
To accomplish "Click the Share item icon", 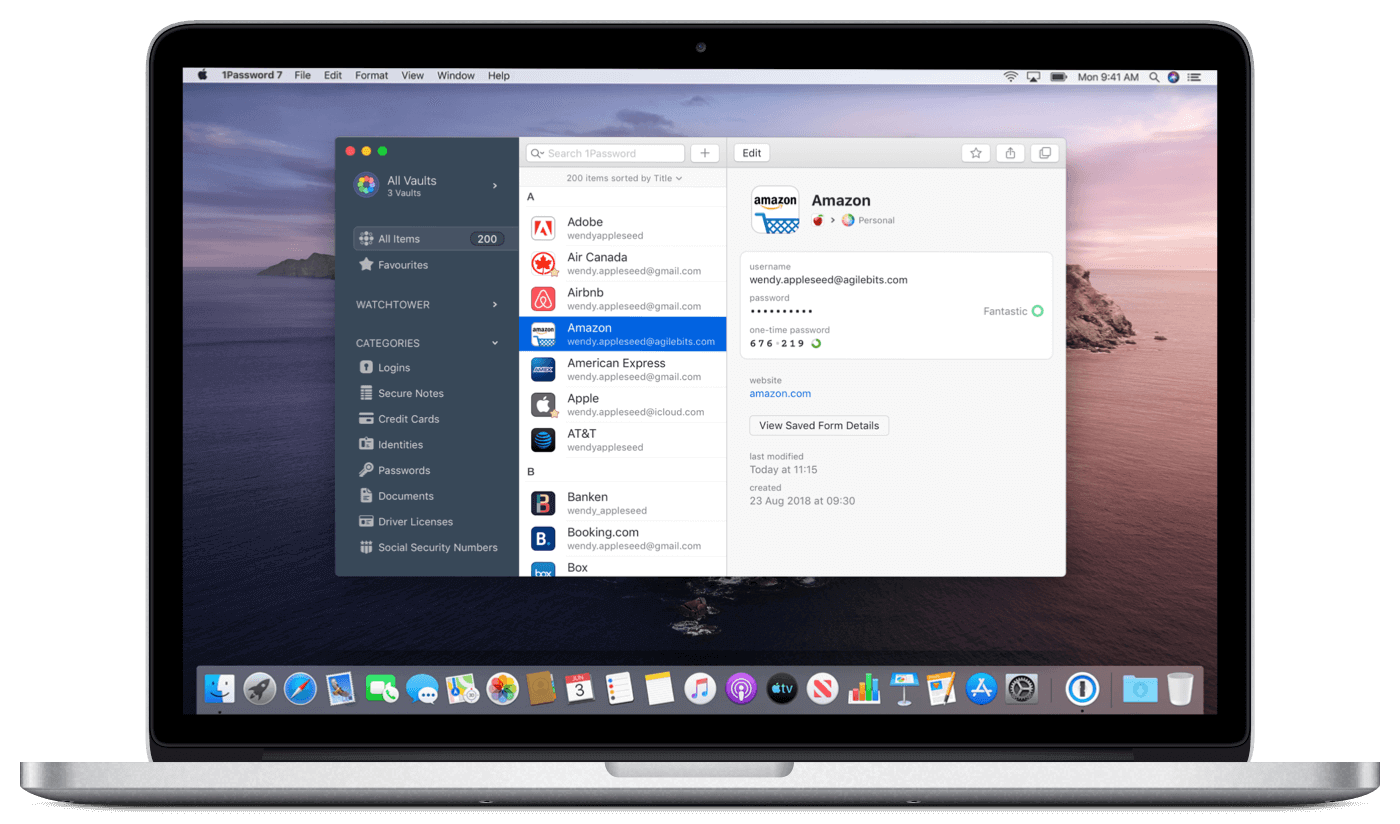I will [x=1009, y=152].
